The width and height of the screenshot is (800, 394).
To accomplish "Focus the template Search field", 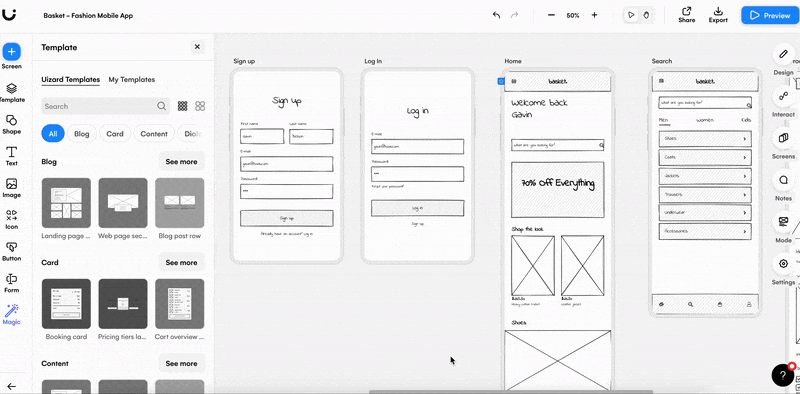I will 106,106.
